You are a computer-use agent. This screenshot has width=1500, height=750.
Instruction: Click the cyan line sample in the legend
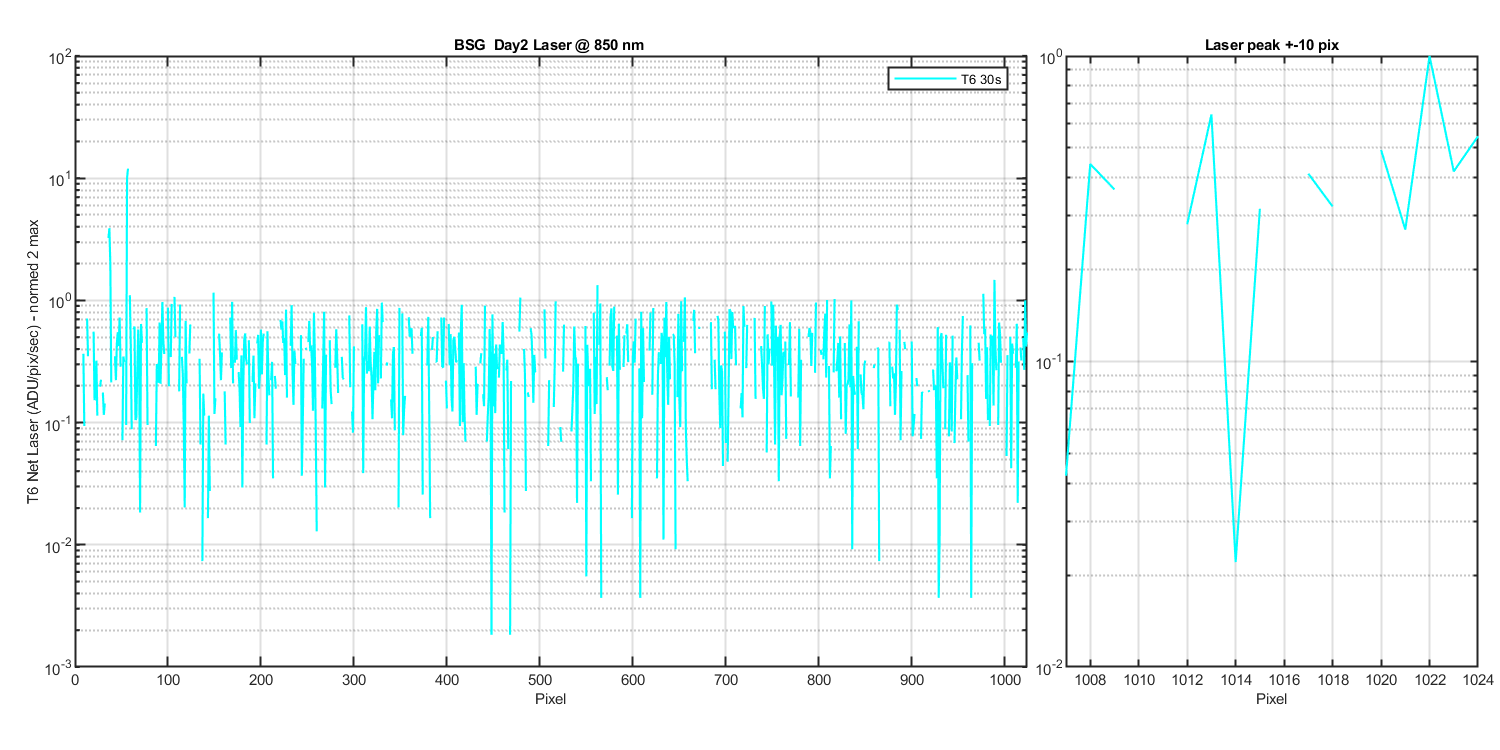coord(924,79)
